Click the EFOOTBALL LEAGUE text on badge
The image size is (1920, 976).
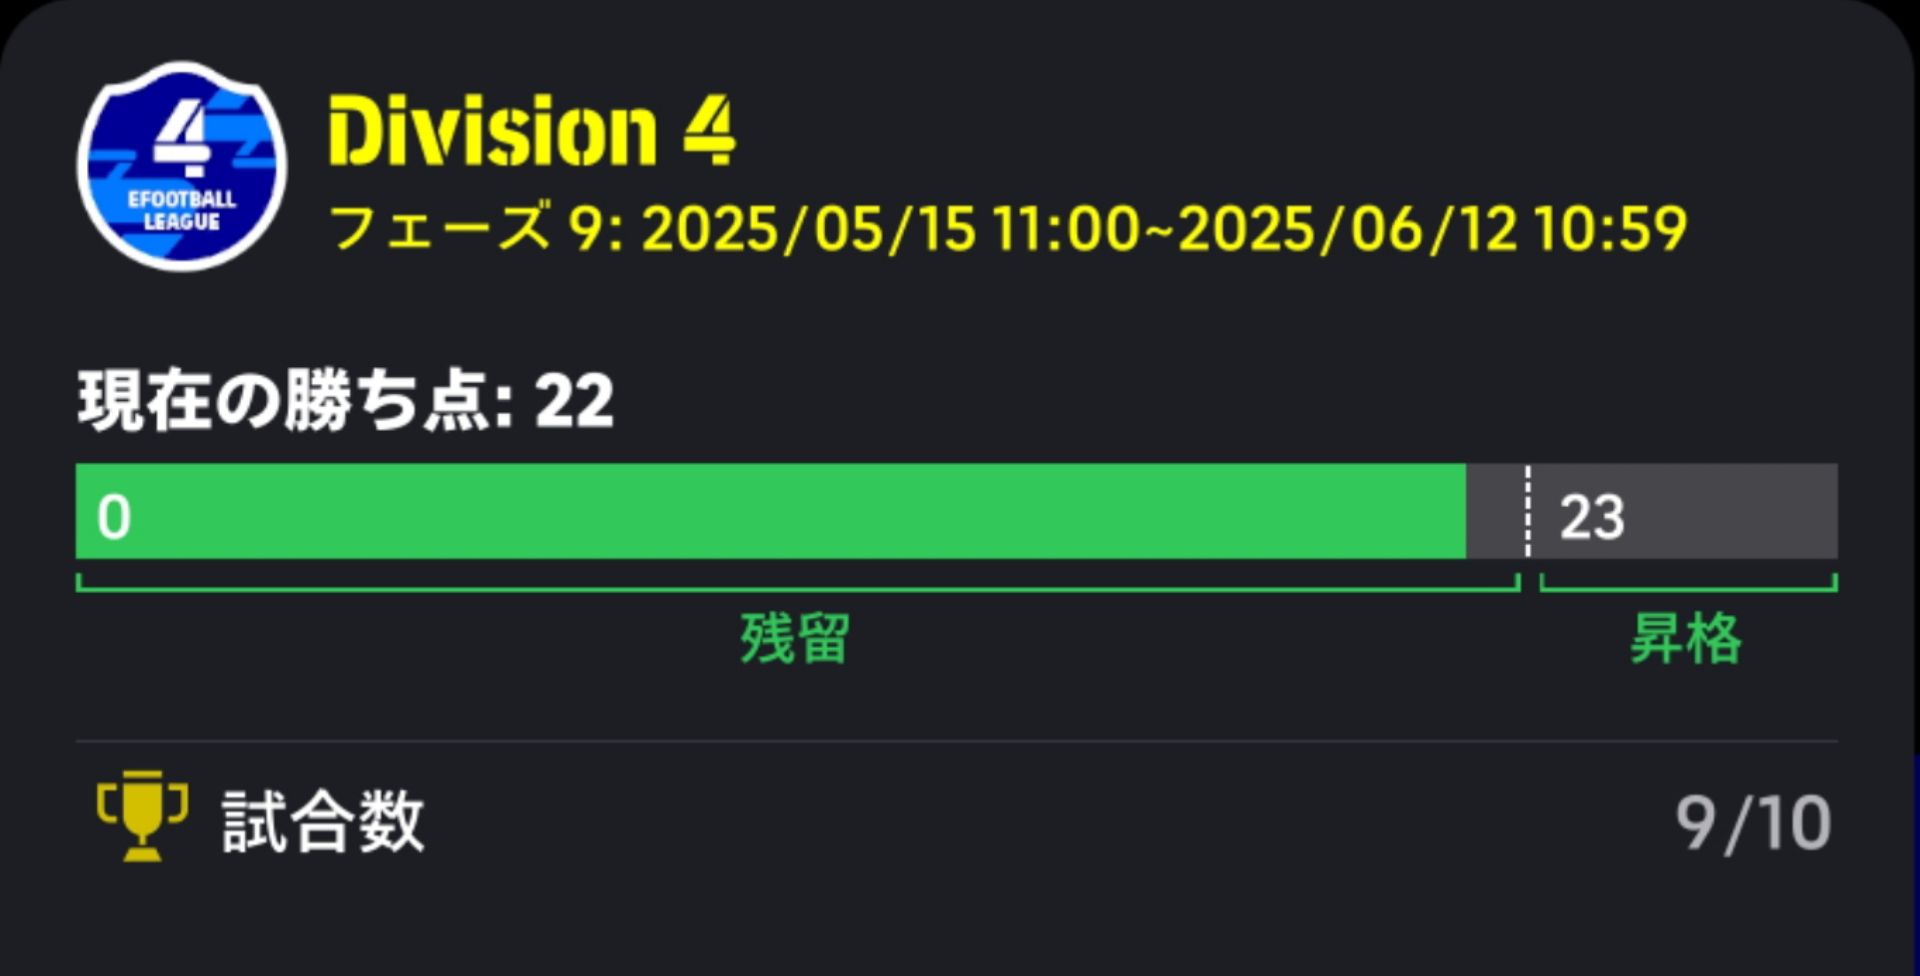pos(181,210)
